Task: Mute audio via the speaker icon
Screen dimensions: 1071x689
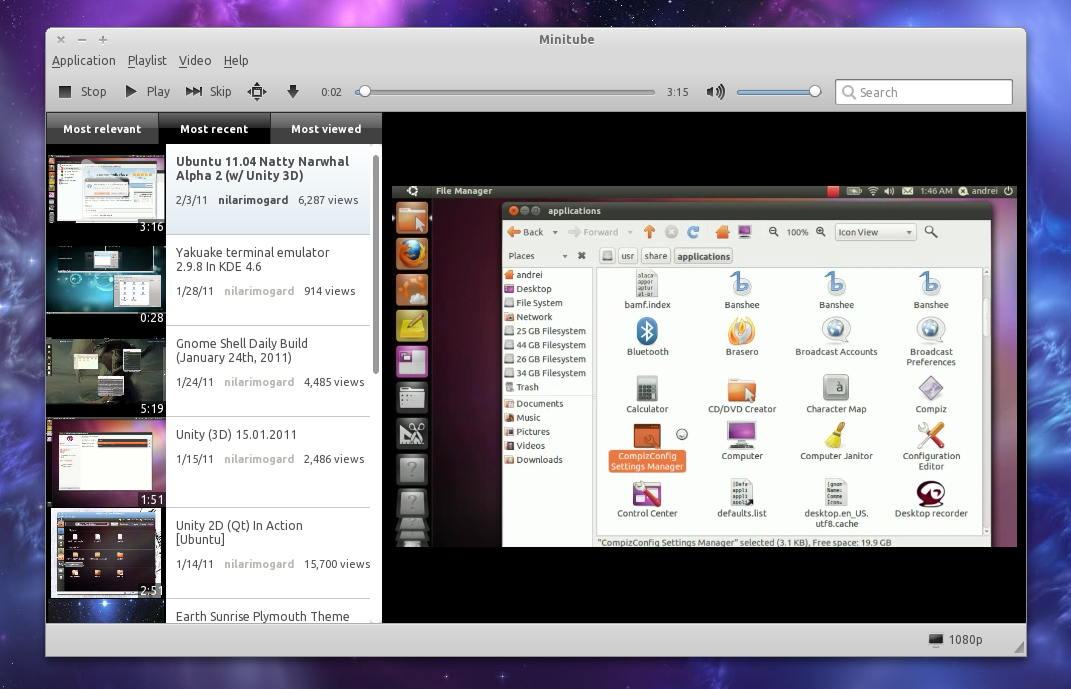Action: tap(715, 92)
